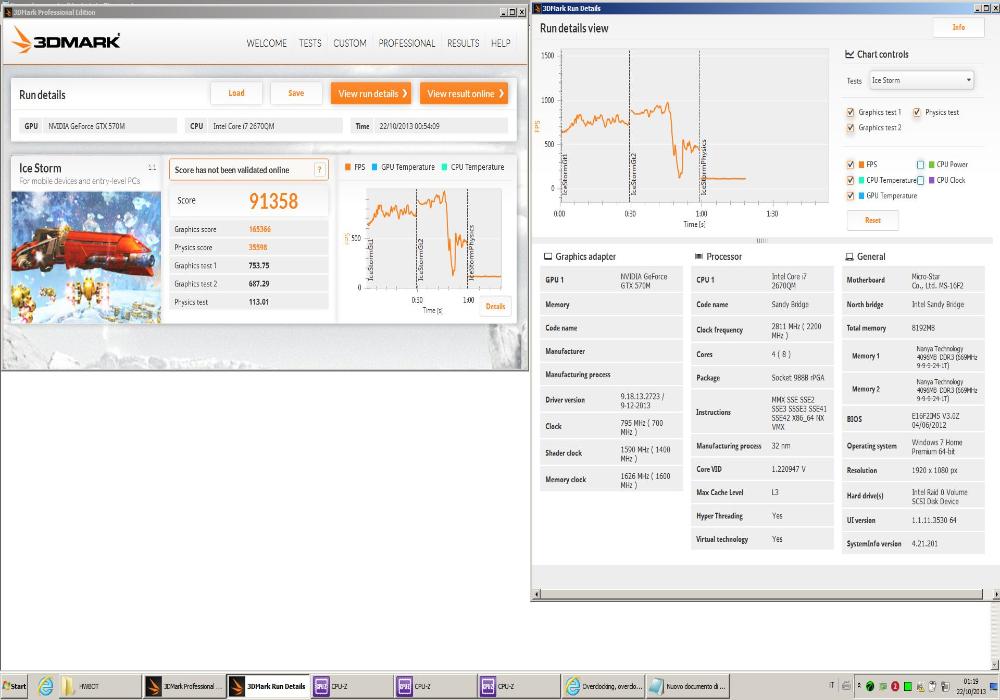Click the Driver version row value
The image size is (1000, 700).
642,400
